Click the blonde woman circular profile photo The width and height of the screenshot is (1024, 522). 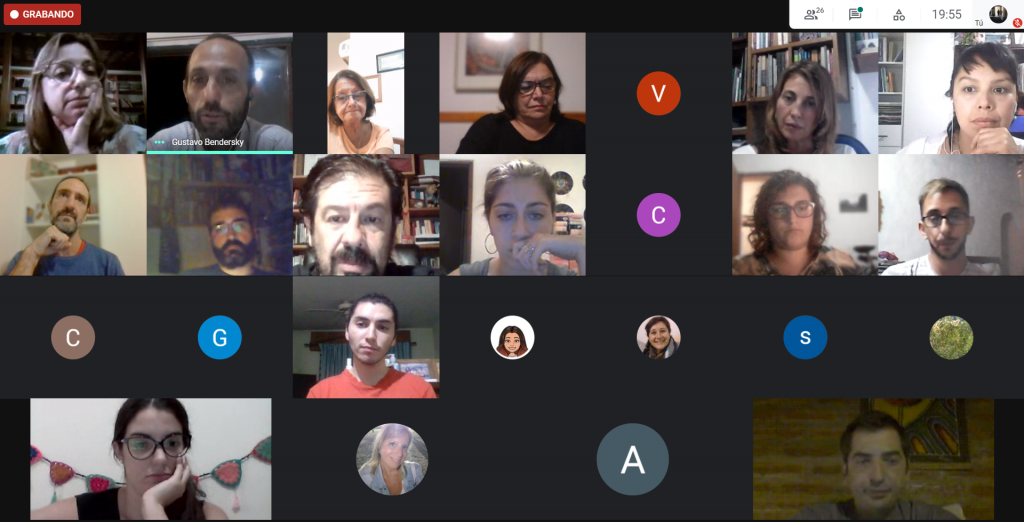point(392,459)
